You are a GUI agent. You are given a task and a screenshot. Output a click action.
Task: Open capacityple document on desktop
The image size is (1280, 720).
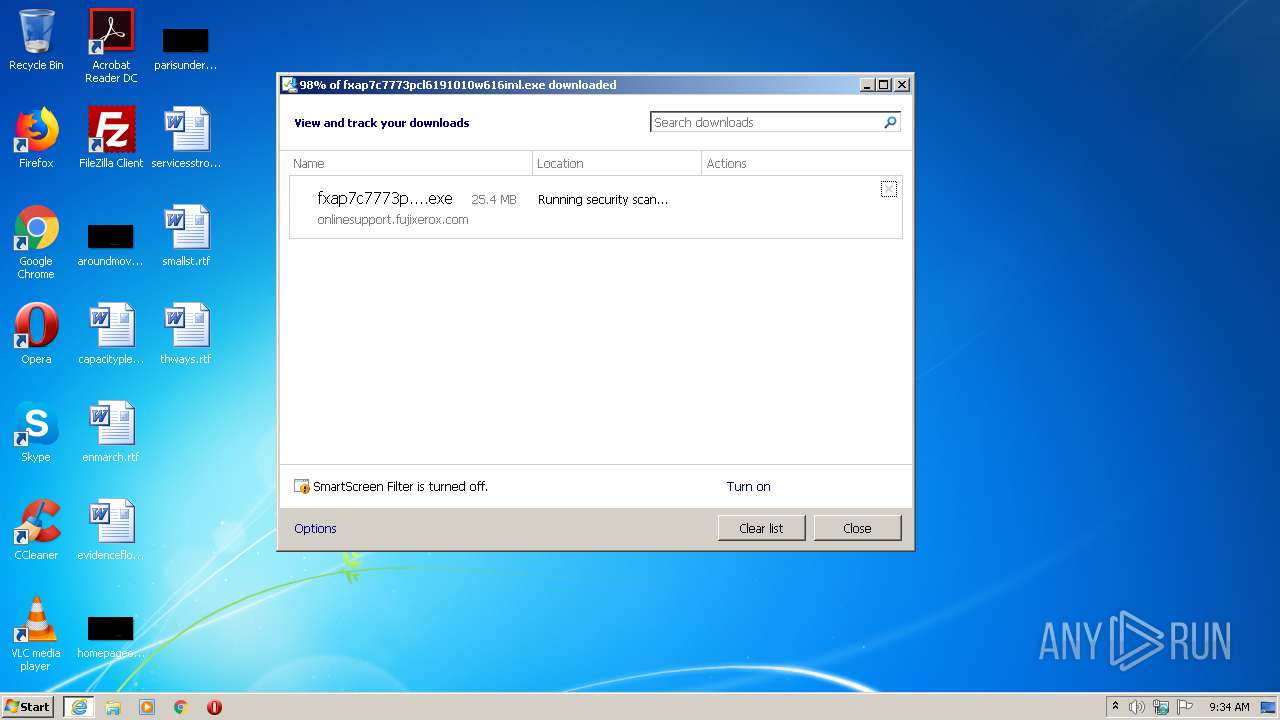pyautogui.click(x=111, y=333)
